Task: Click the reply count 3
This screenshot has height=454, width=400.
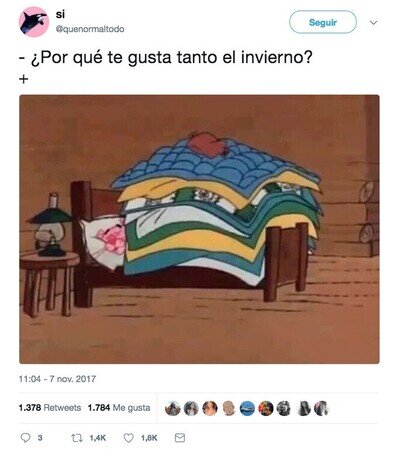Action: point(40,438)
